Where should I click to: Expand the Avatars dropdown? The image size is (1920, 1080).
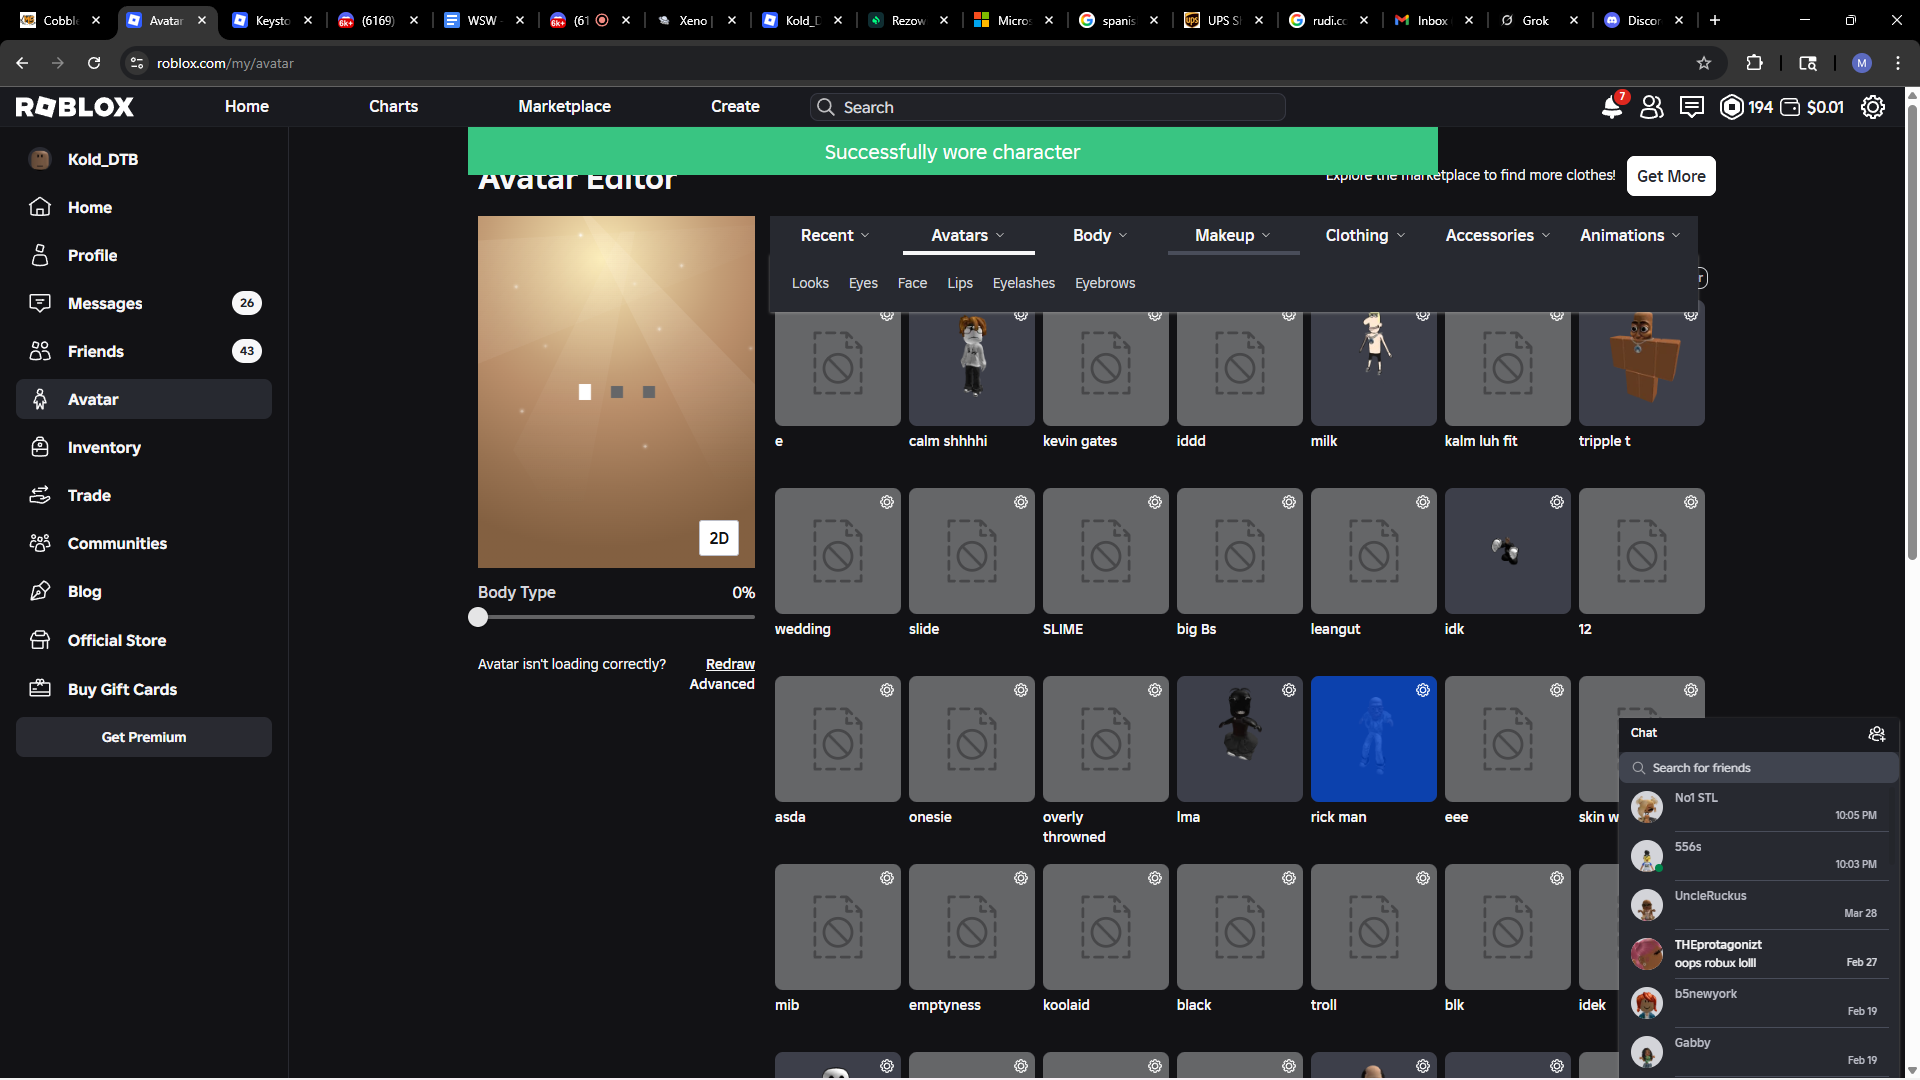coord(968,235)
